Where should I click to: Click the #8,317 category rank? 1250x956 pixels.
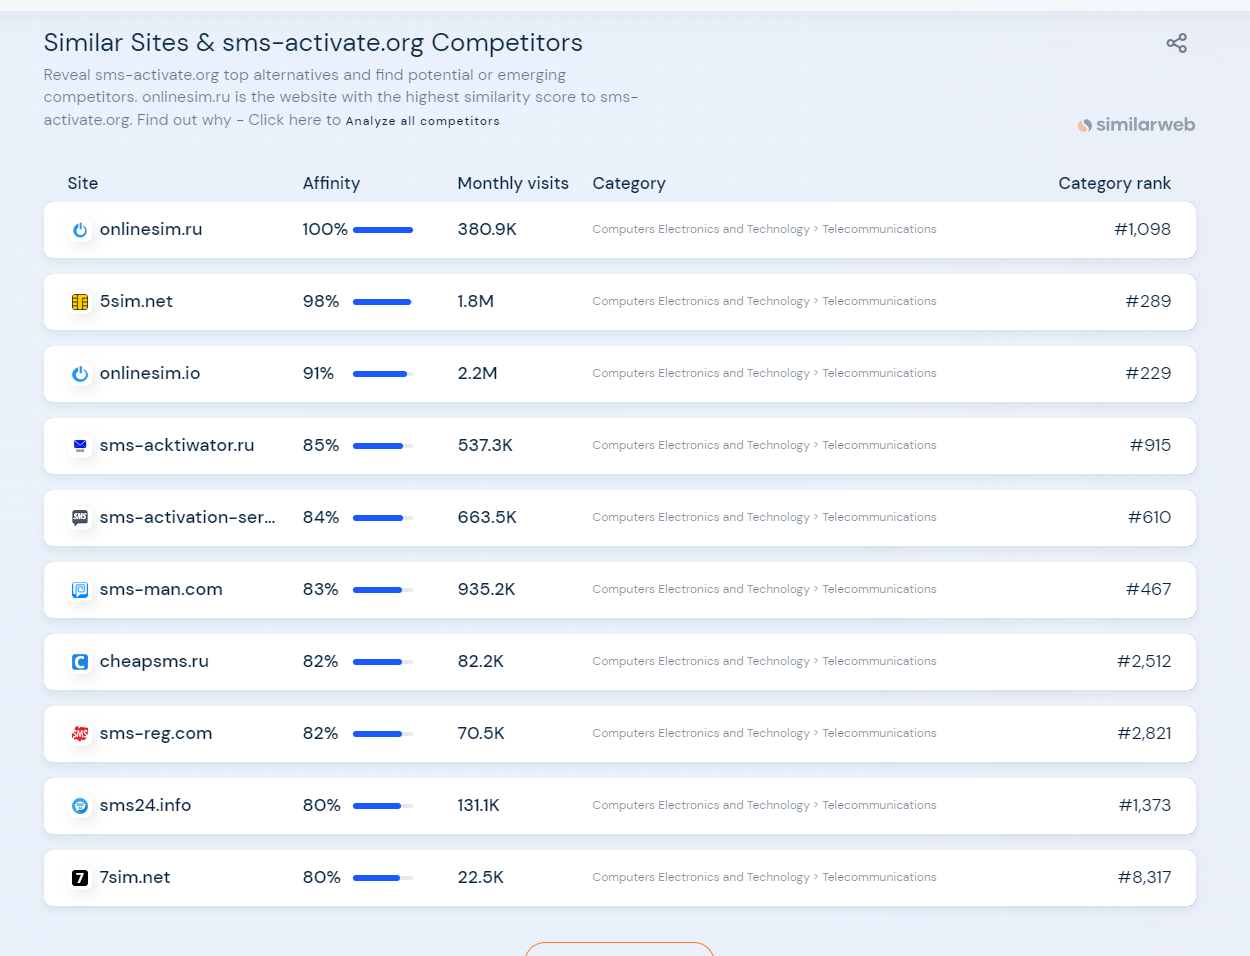point(1144,877)
